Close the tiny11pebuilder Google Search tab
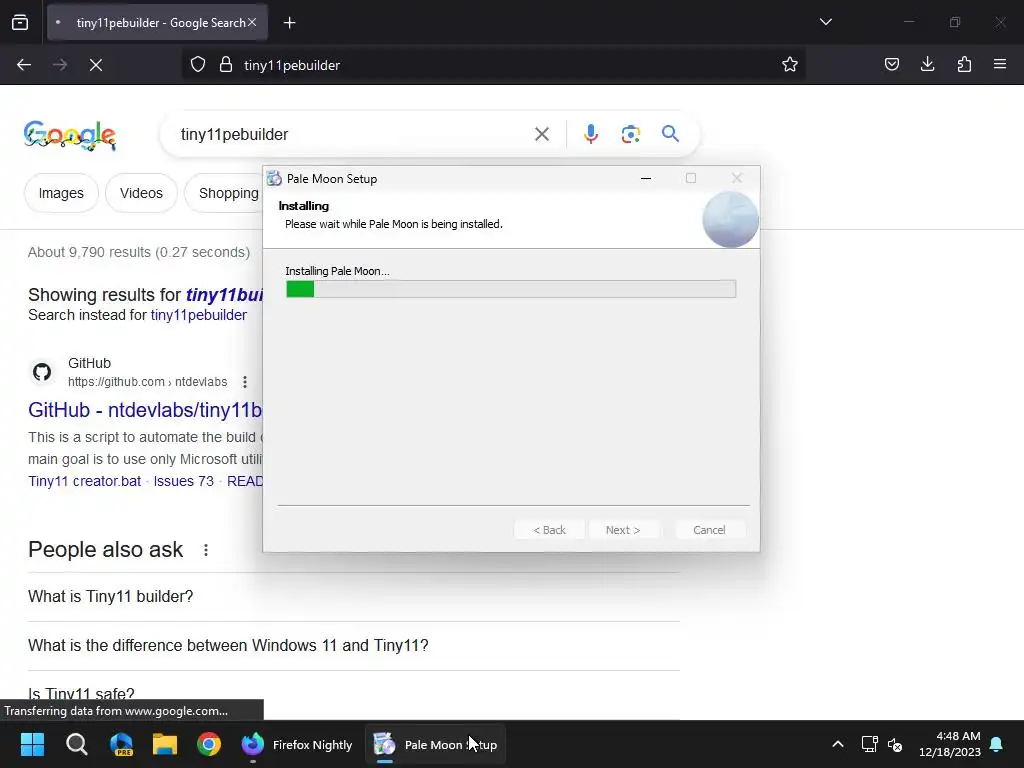The height and width of the screenshot is (768, 1024). 251,22
